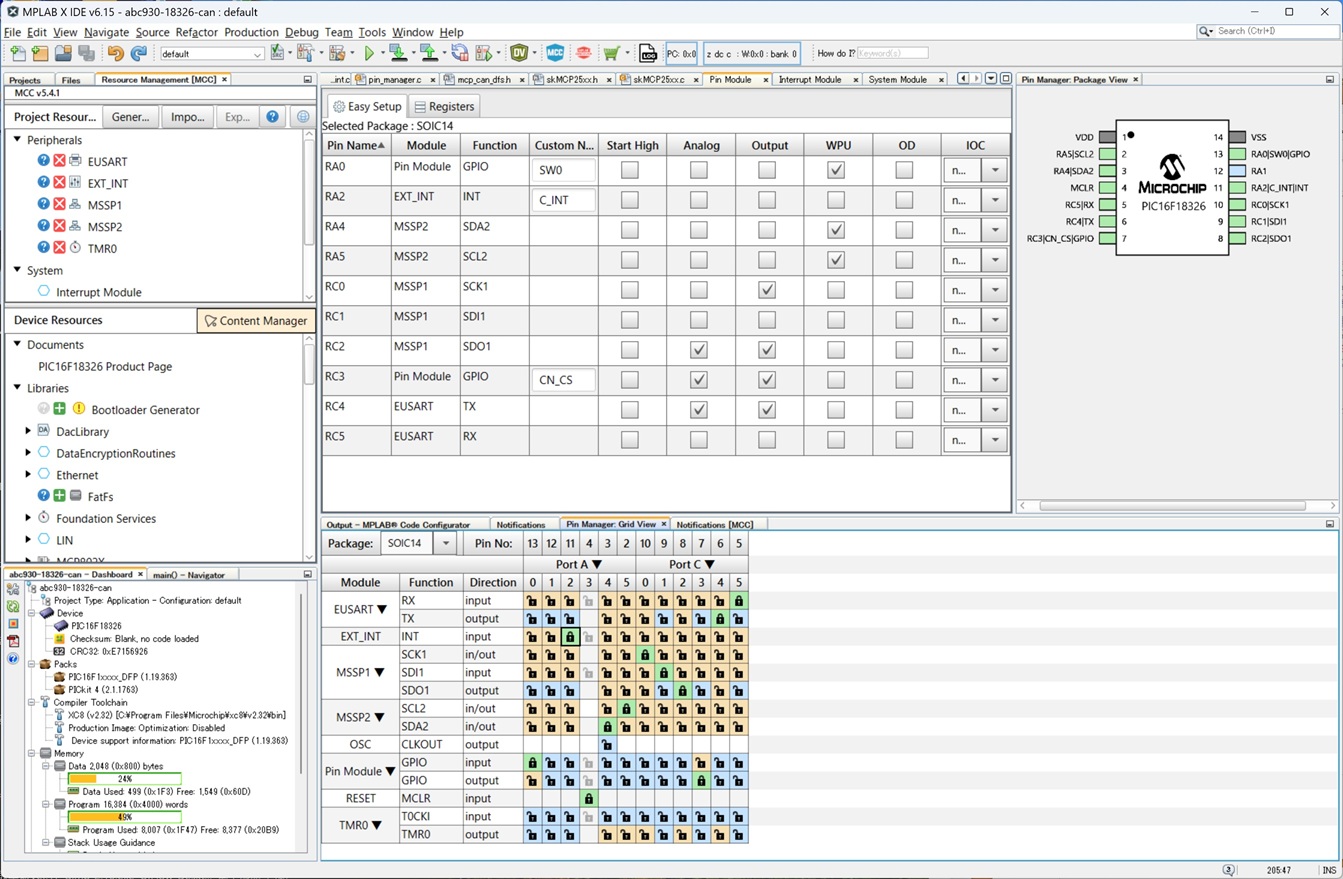Viewport: 1343px width, 879px height.
Task: Open help for the TMR0 peripheral
Action: coord(43,248)
